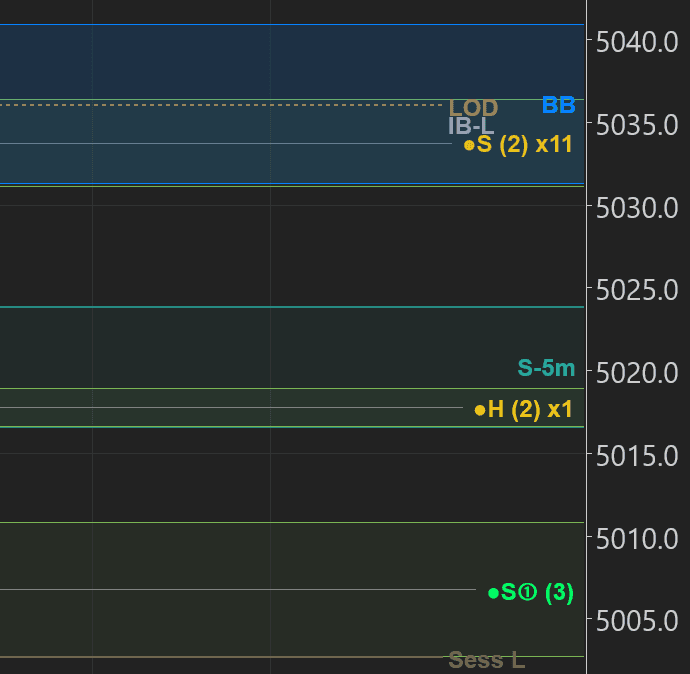
Task: Select the 5010.0 price axis label
Action: coord(637,539)
